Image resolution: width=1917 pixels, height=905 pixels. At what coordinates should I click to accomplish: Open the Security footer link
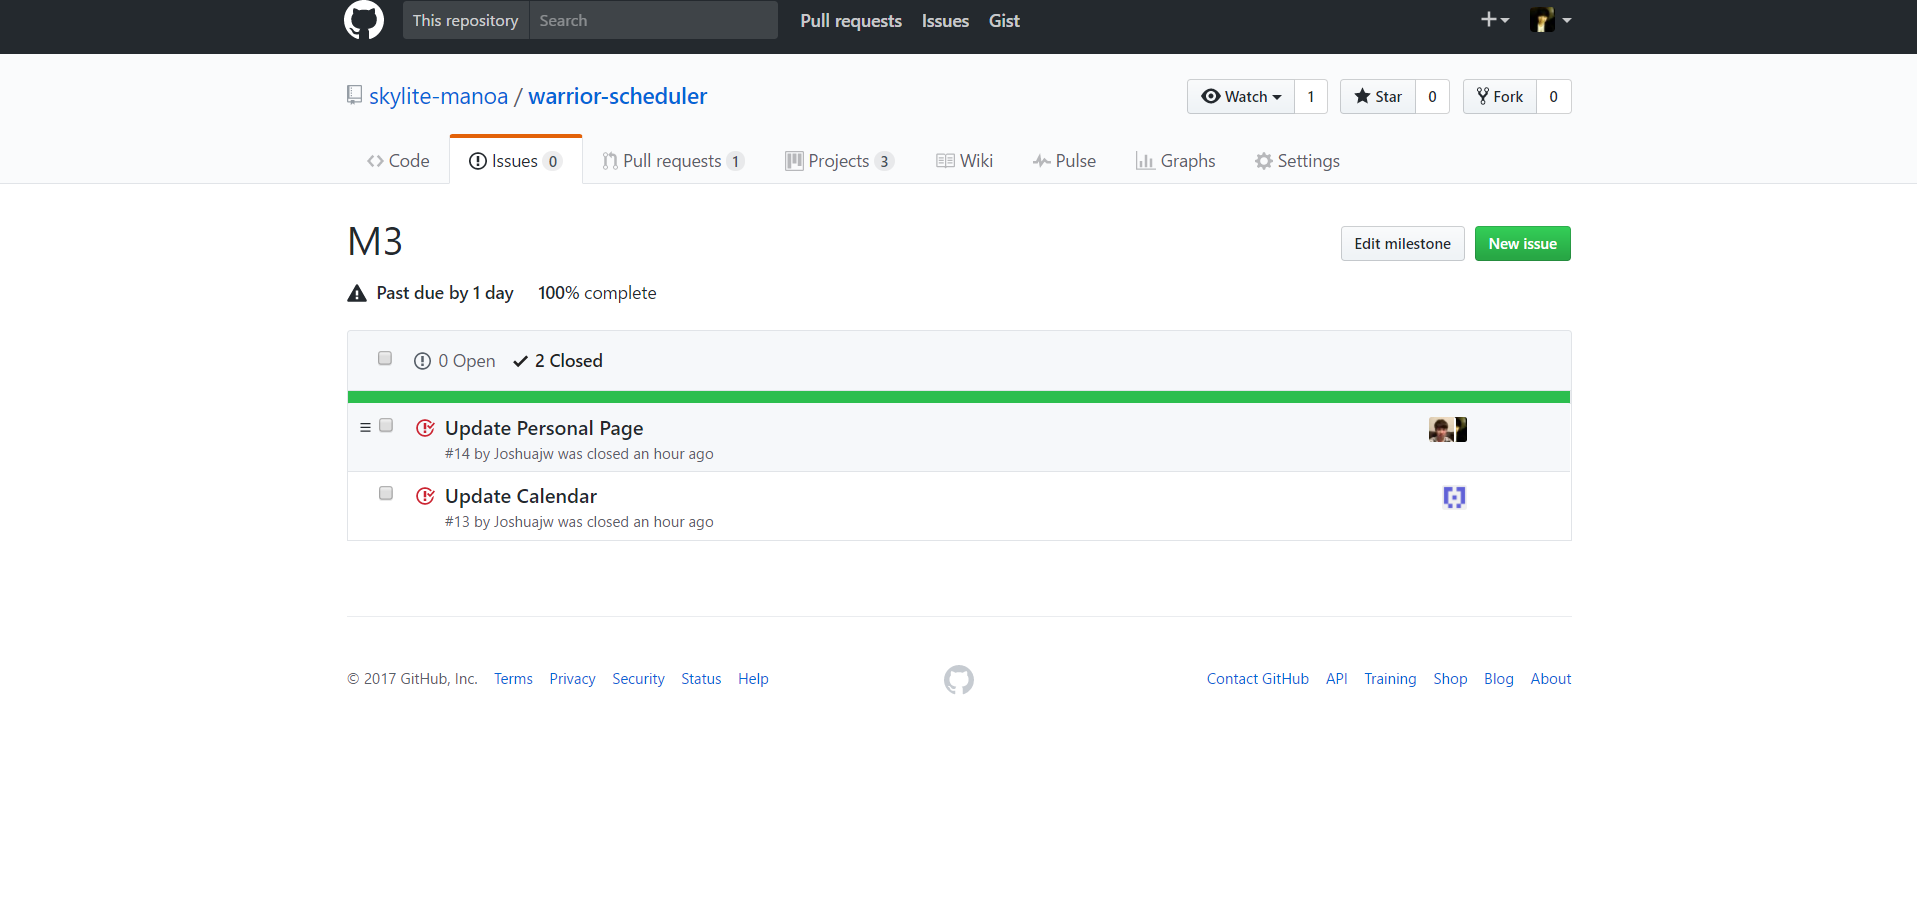638,679
